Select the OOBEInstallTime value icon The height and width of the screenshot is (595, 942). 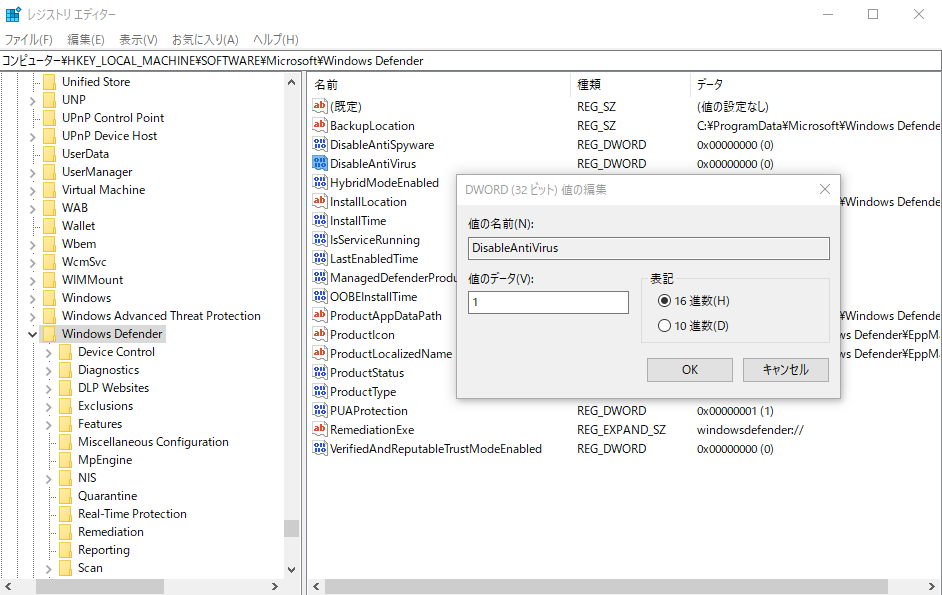coord(320,297)
